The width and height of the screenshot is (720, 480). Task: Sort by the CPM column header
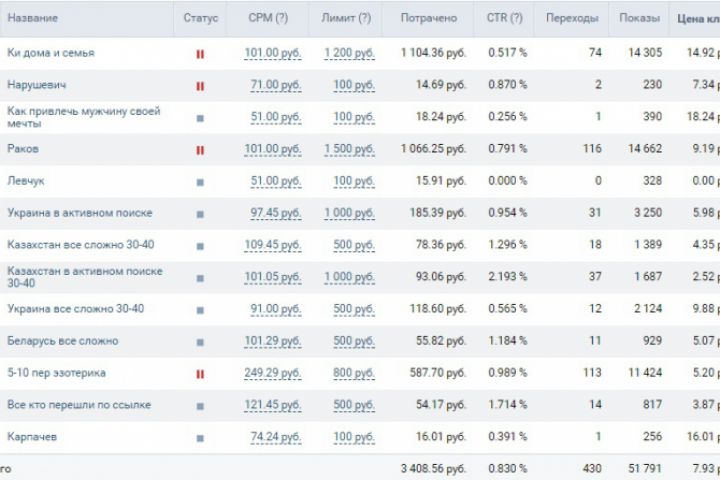268,18
